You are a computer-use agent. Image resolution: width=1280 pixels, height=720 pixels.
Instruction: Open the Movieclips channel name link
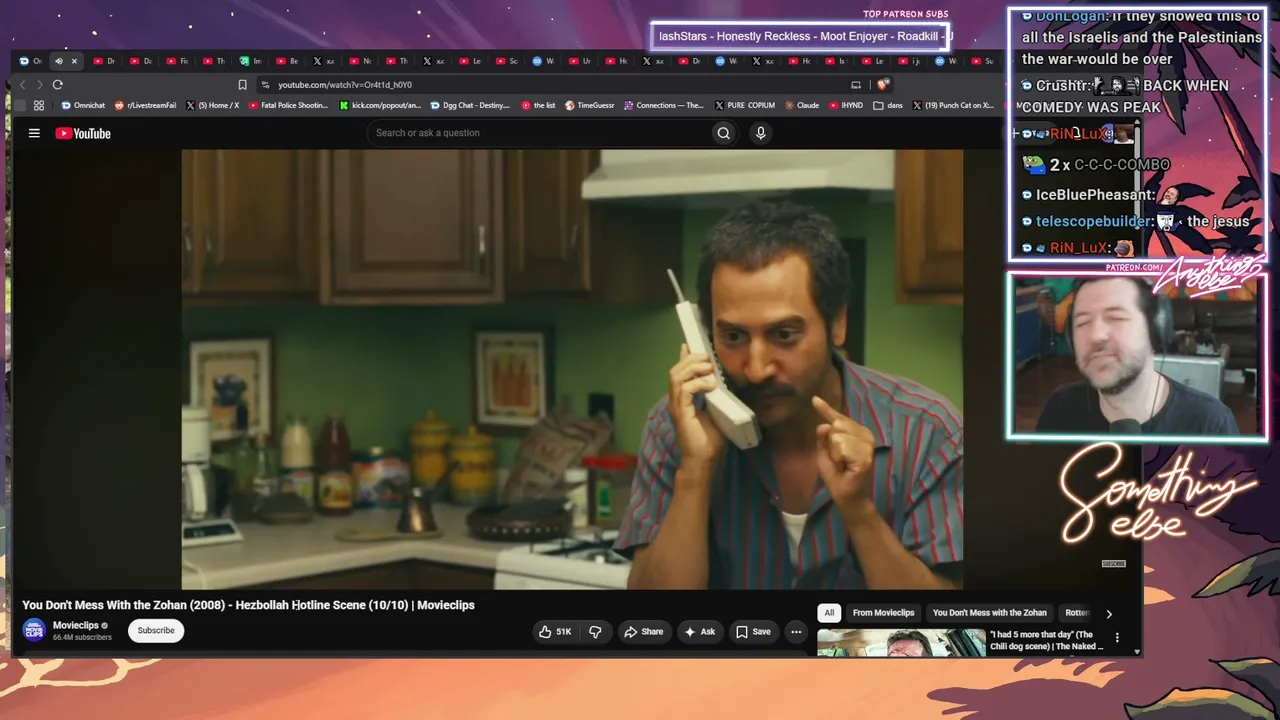(76, 626)
